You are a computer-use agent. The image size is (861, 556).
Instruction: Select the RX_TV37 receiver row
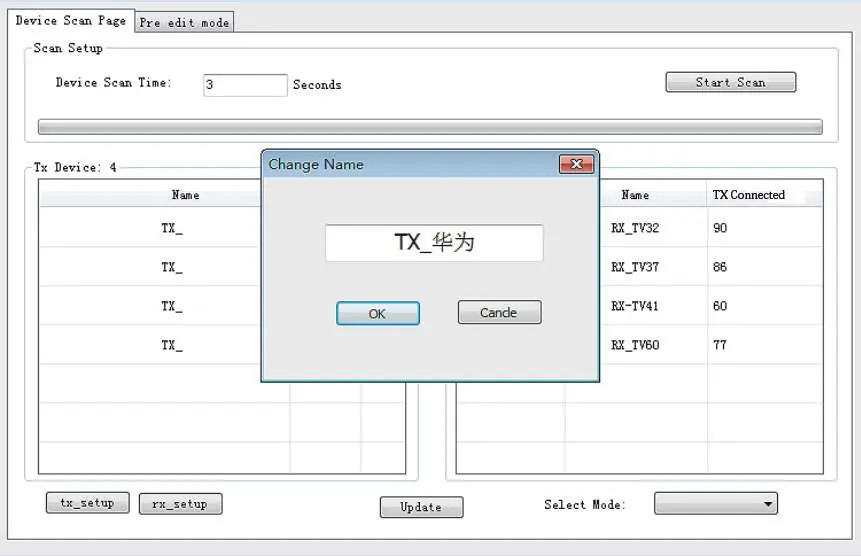point(711,267)
